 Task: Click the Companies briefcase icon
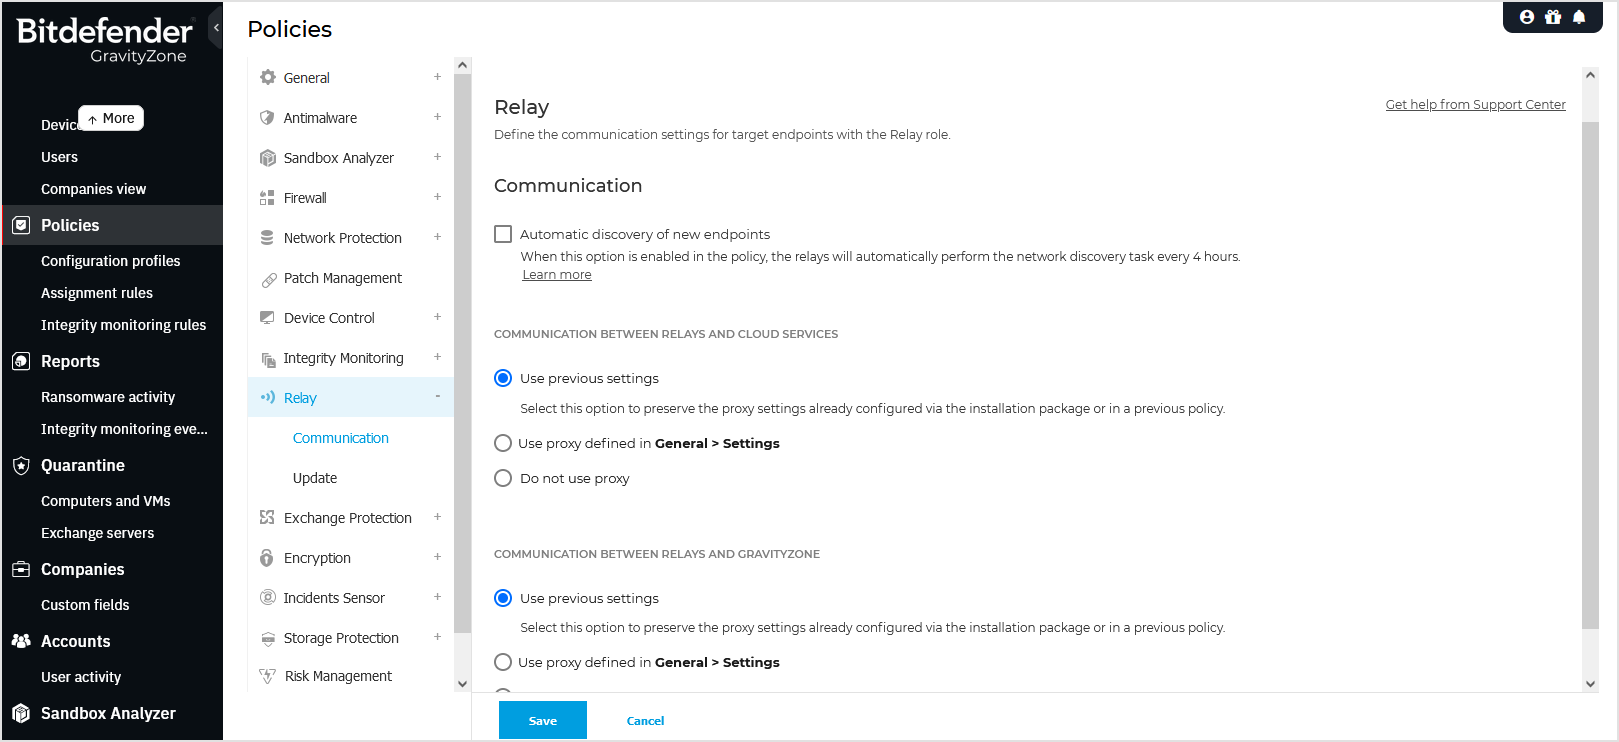tap(21, 569)
